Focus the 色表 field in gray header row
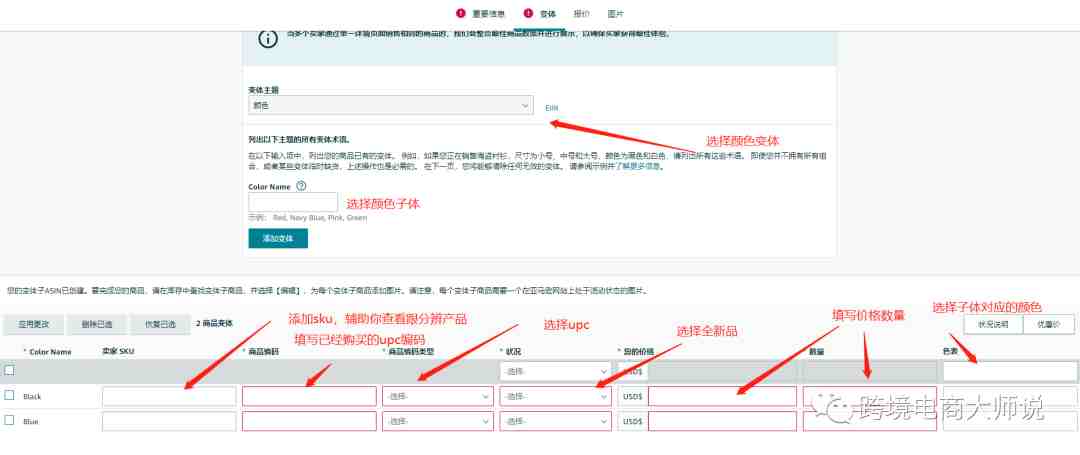 click(x=1010, y=372)
